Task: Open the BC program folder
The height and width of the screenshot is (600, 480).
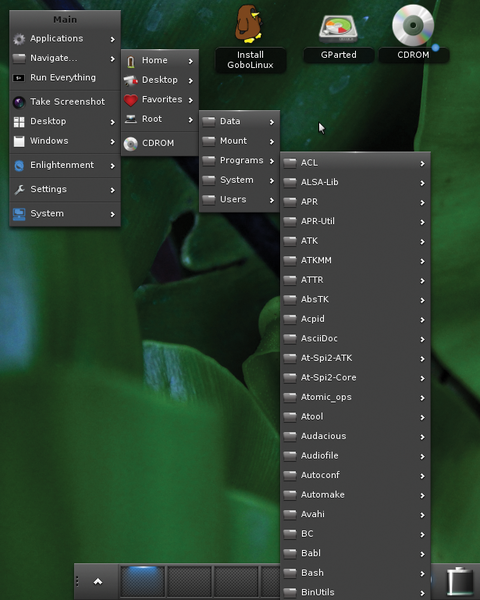Action: [355, 534]
